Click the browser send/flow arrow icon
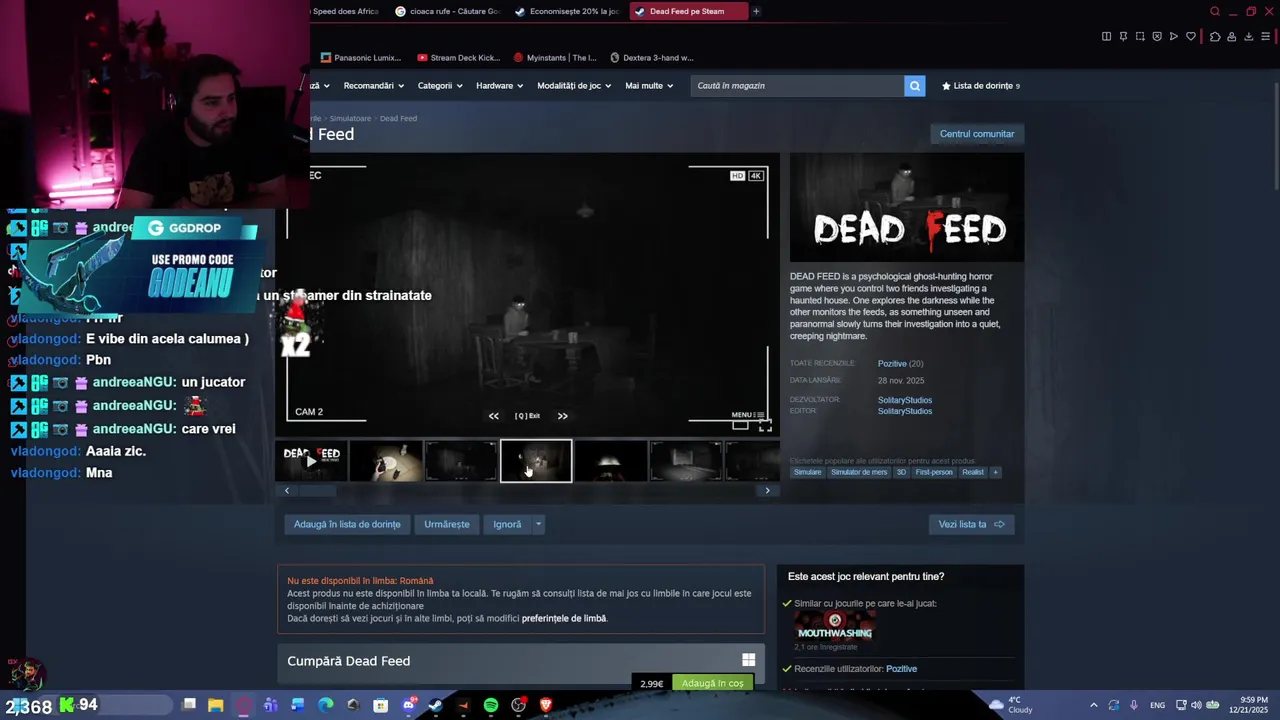This screenshot has height=720, width=1280. tap(1174, 37)
